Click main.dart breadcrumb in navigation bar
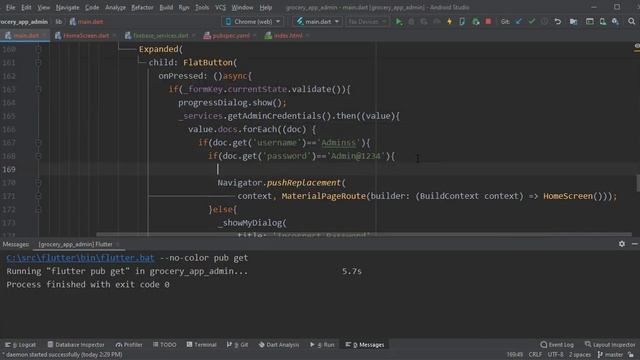Screen dimensions: 640x360 (87, 22)
